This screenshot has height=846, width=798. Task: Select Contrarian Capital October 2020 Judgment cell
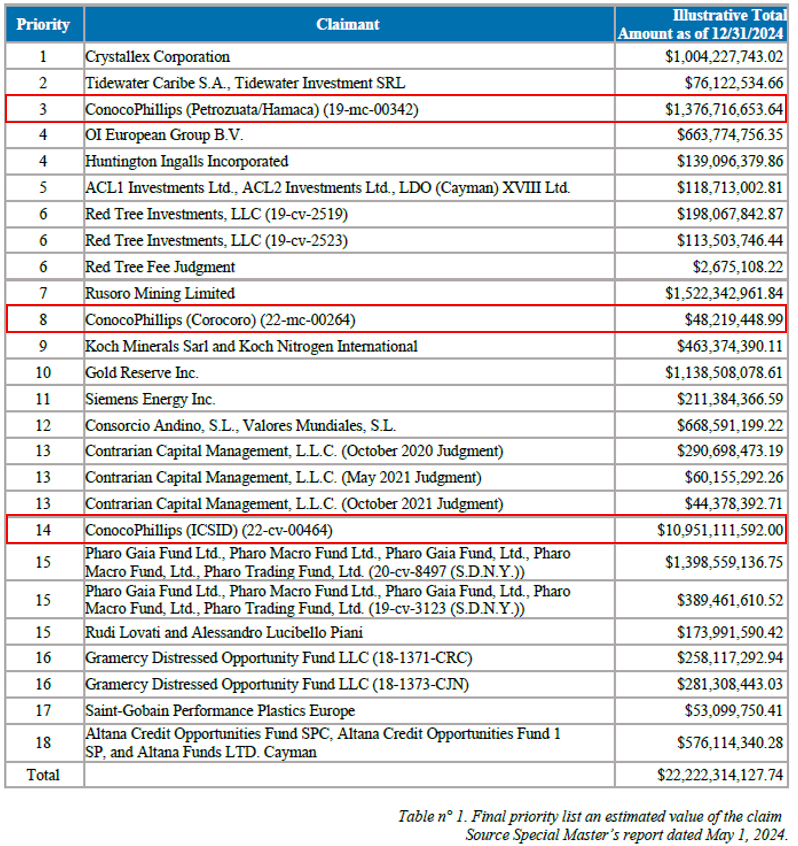tap(349, 451)
